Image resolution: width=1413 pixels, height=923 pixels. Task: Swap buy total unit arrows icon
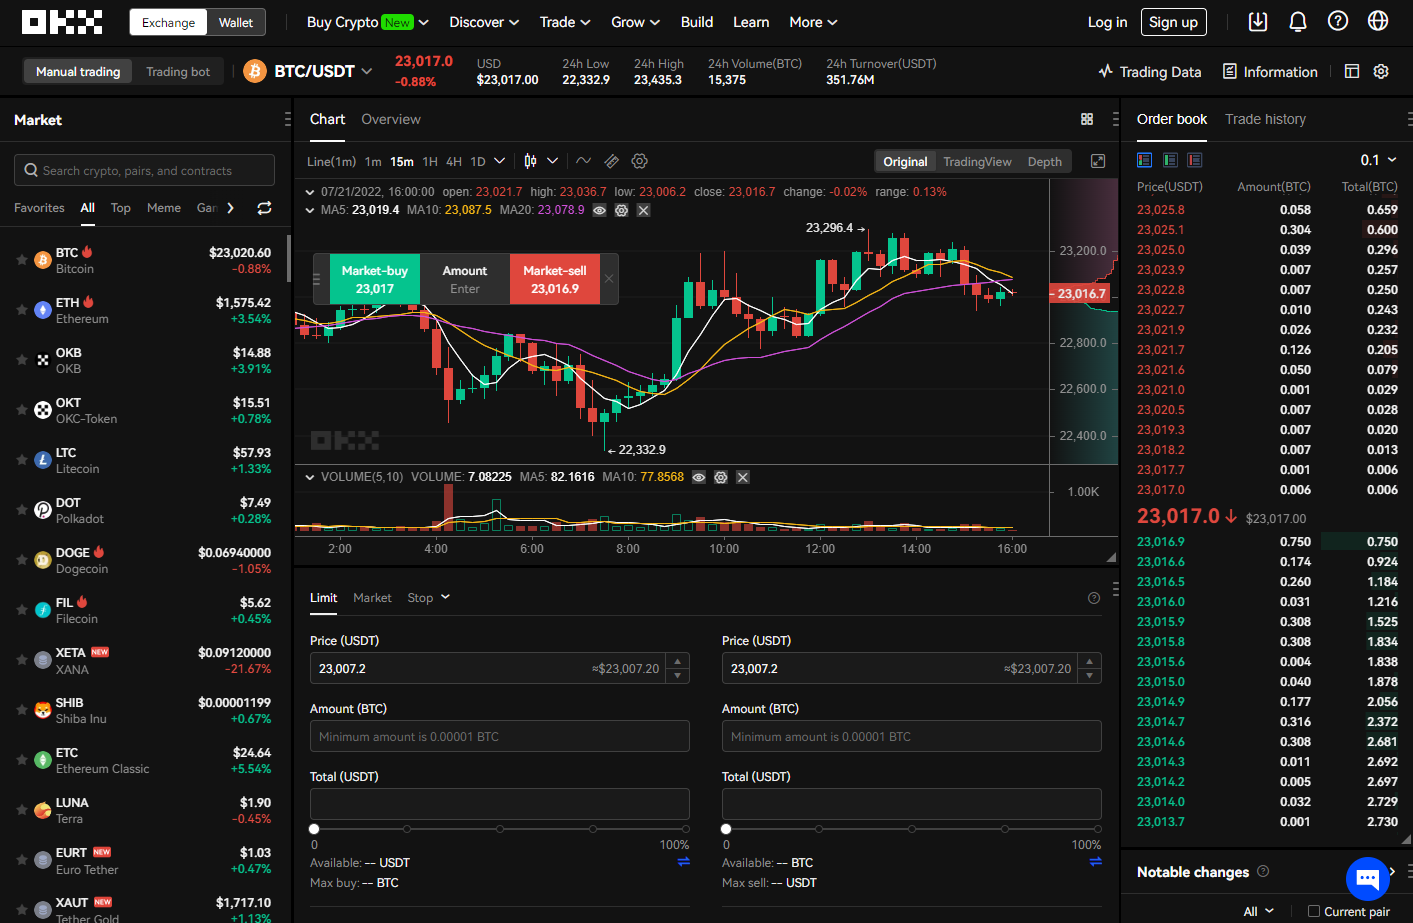pyautogui.click(x=684, y=861)
